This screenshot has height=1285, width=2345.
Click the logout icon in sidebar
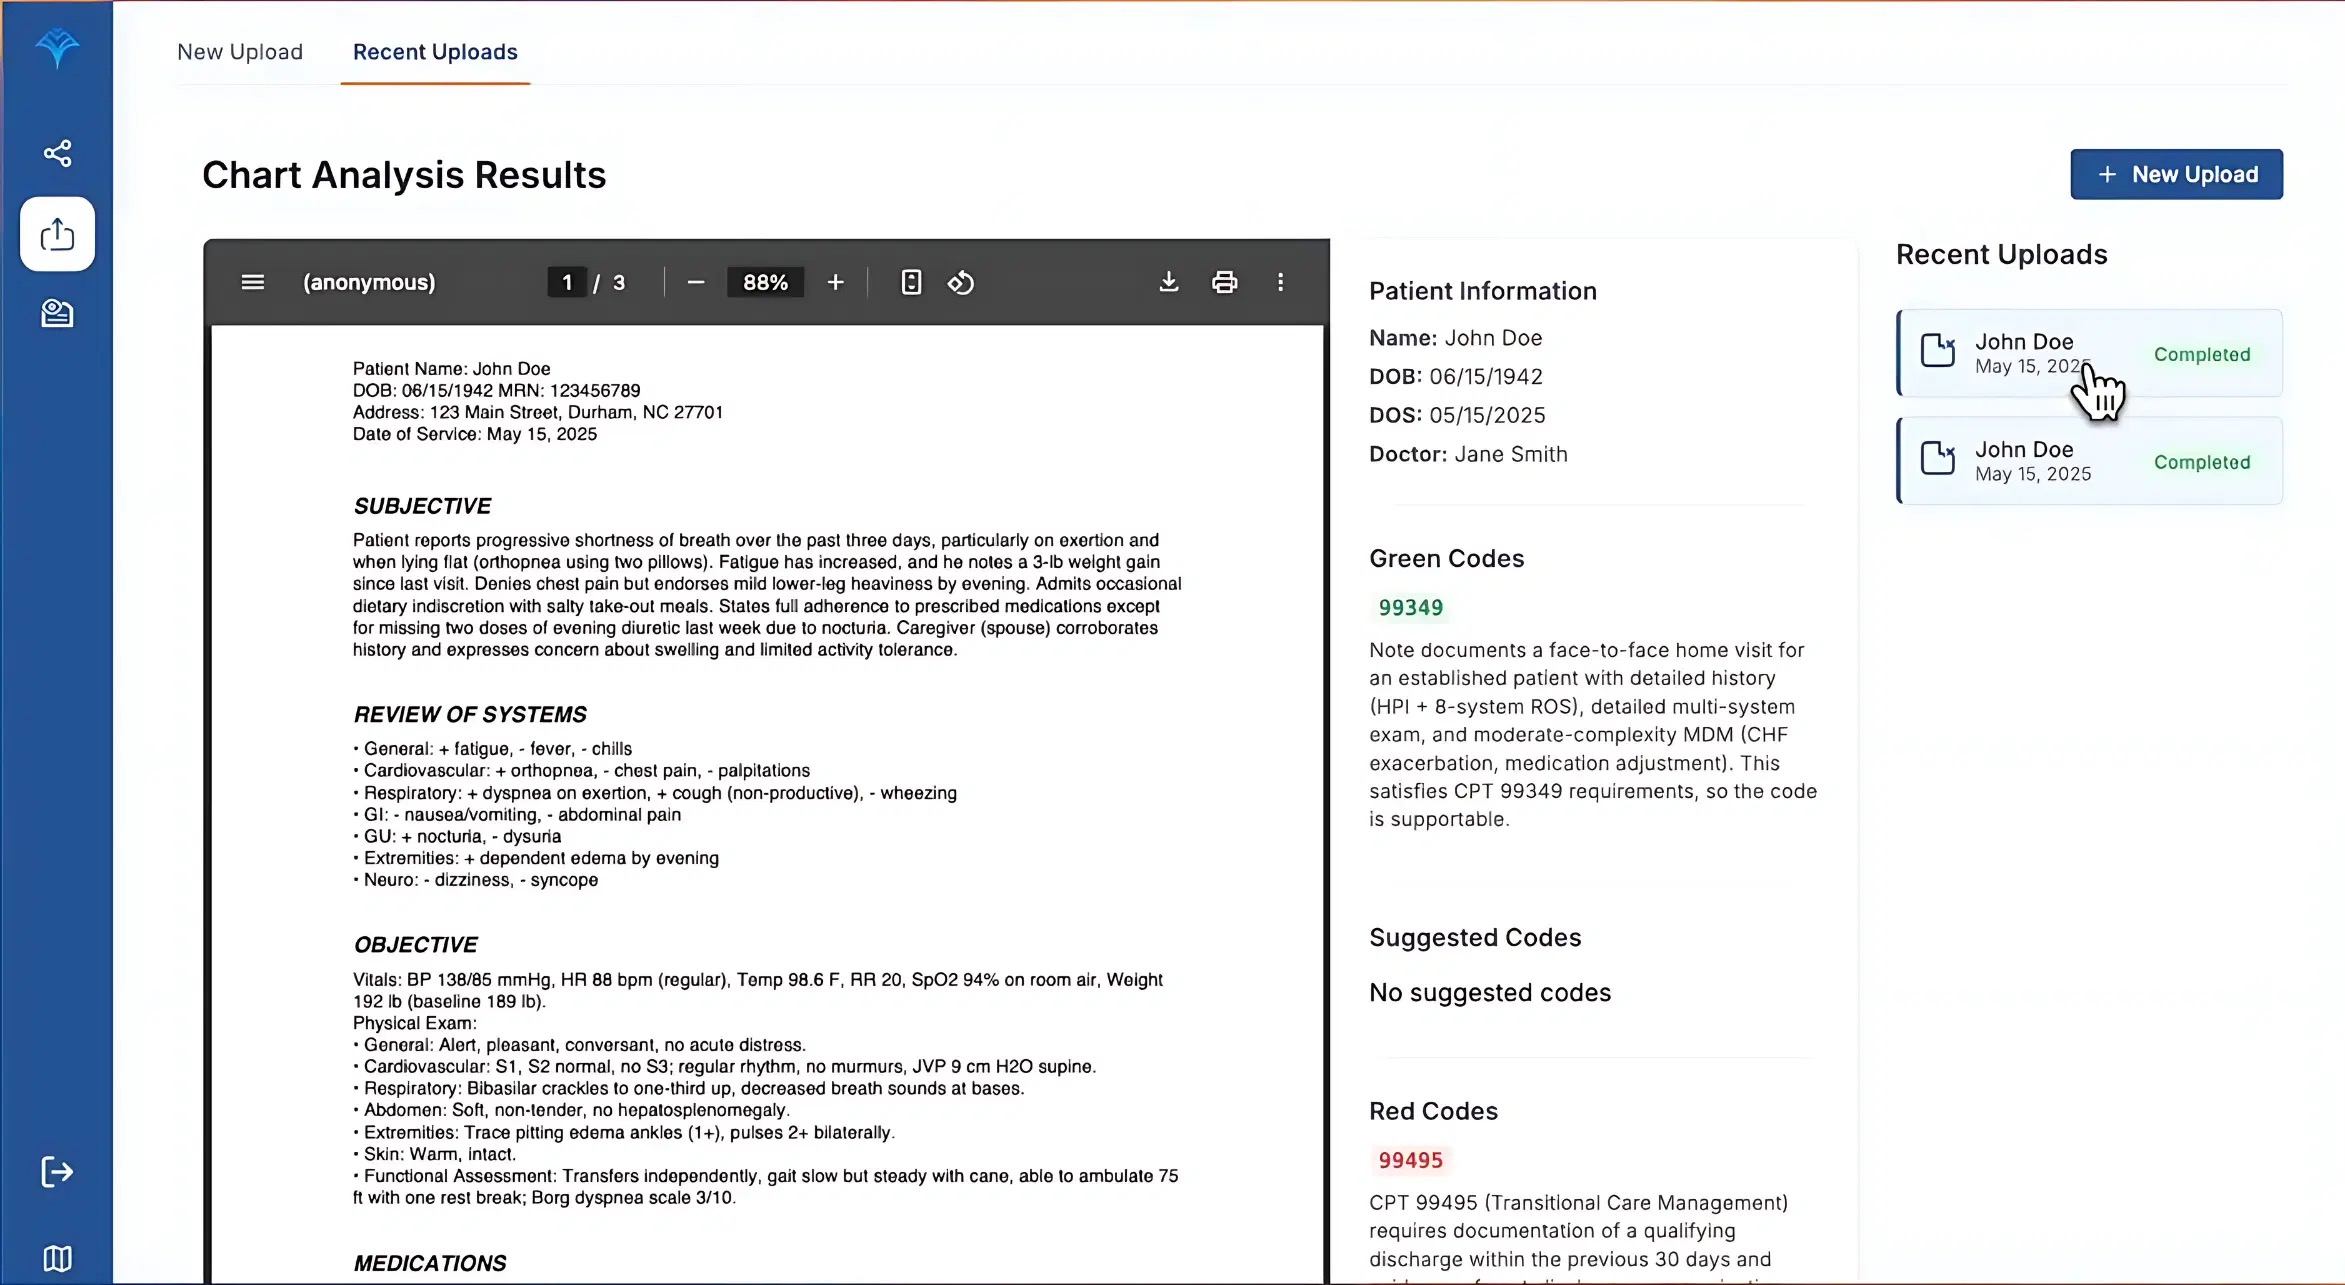57,1172
